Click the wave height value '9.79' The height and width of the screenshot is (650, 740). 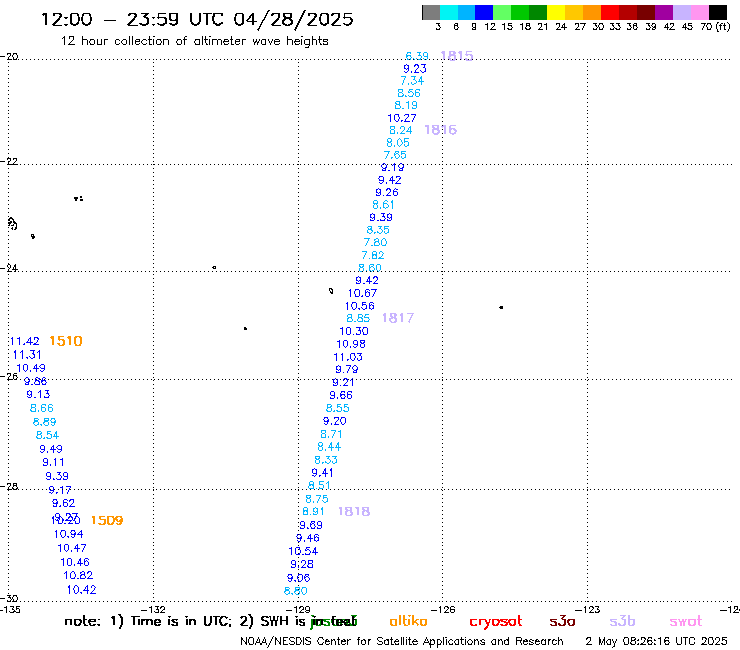tap(347, 369)
